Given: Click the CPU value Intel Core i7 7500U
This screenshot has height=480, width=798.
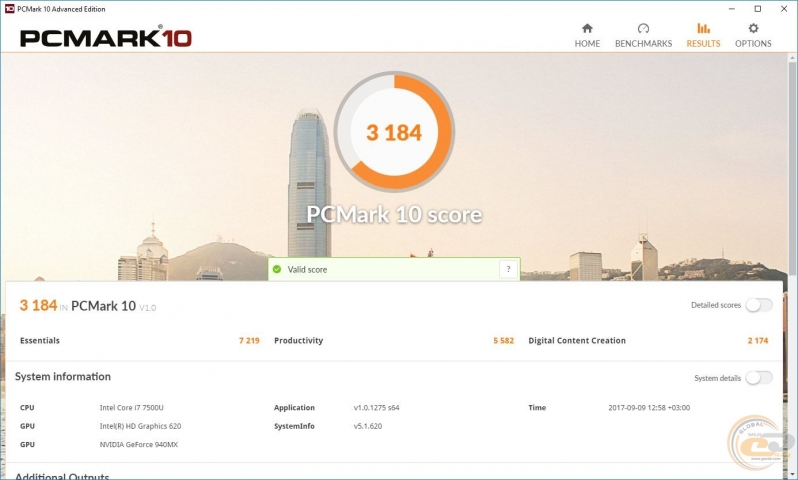Looking at the screenshot, I should coord(131,408).
